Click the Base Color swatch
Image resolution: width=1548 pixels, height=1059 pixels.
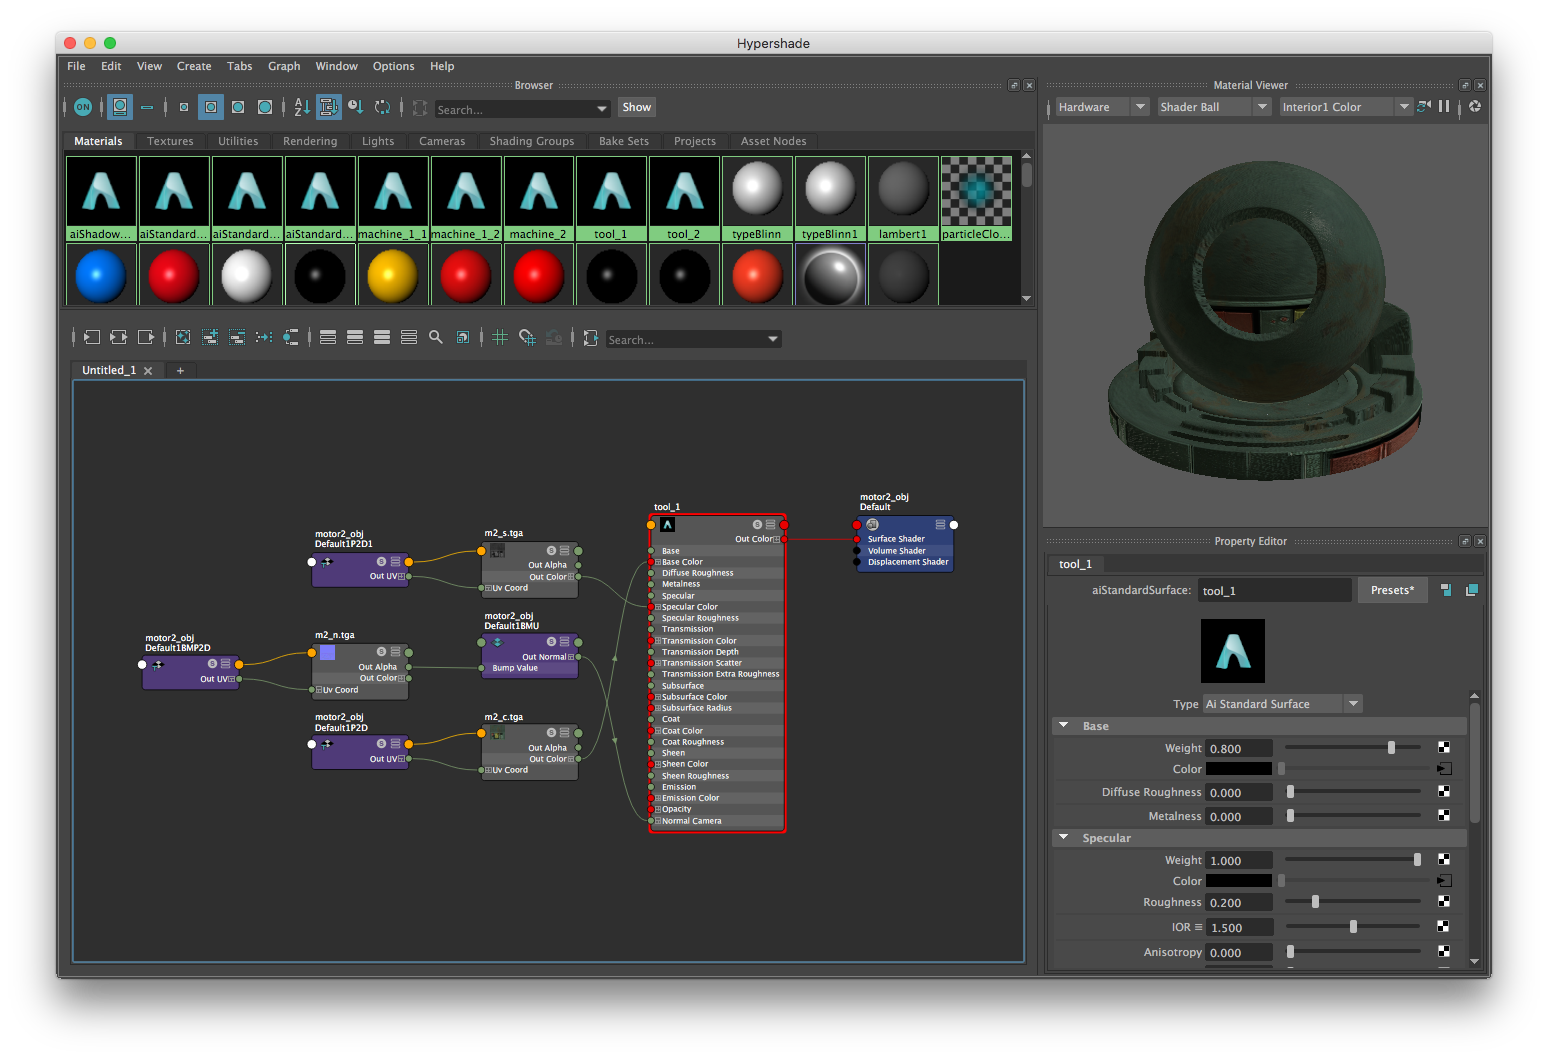coord(1238,769)
